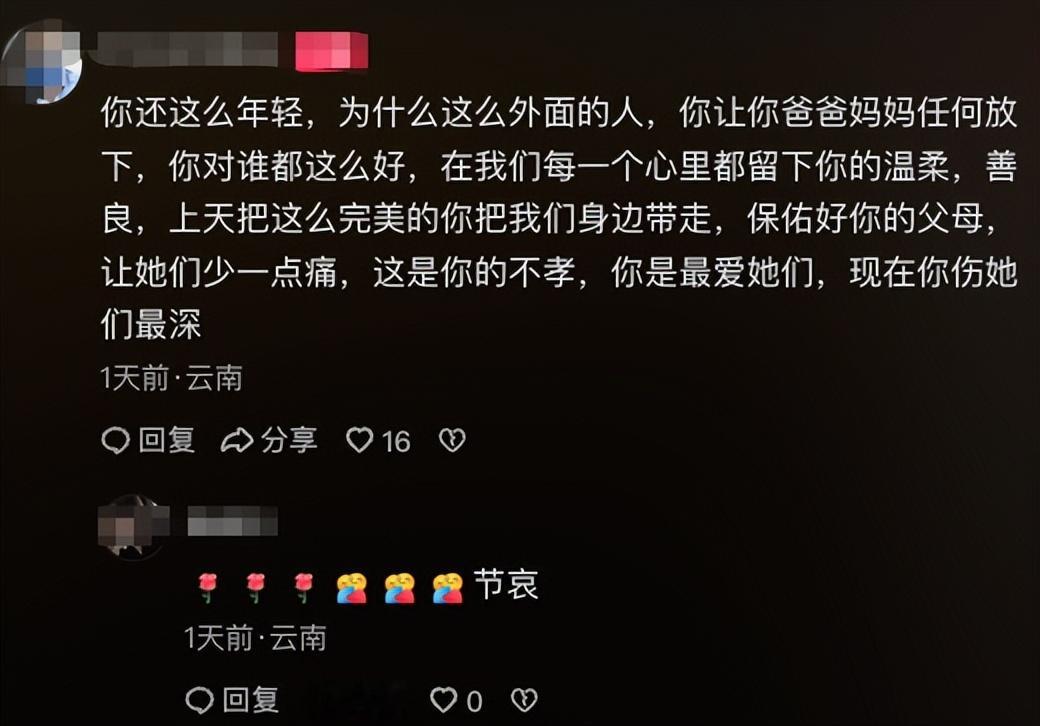Like the first comment with heart icon

coord(359,440)
